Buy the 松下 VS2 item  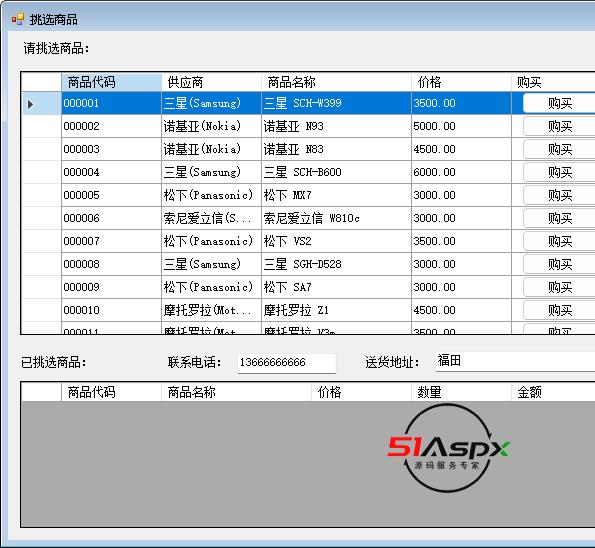[x=559, y=241]
